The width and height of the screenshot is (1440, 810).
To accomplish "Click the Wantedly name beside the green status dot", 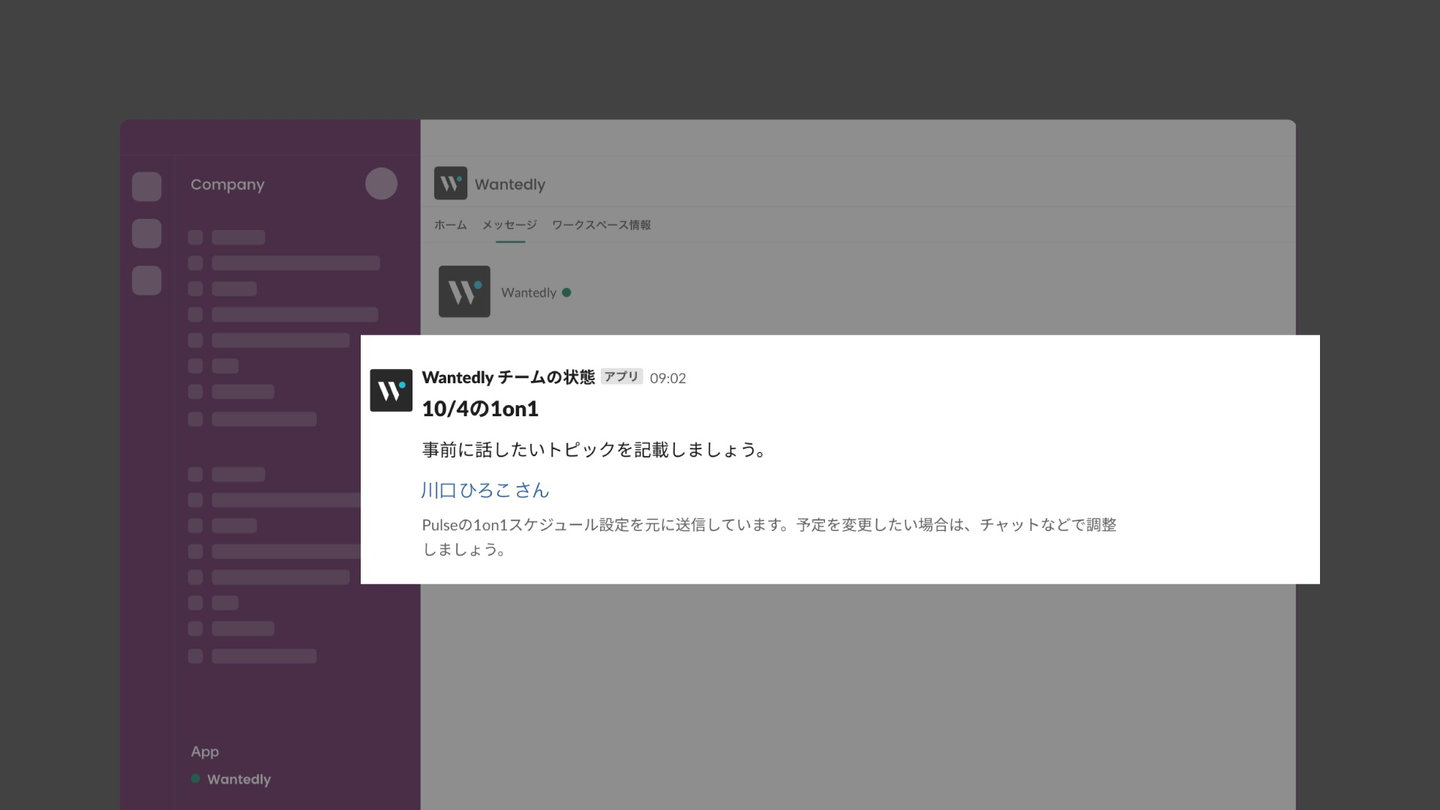I will point(529,293).
